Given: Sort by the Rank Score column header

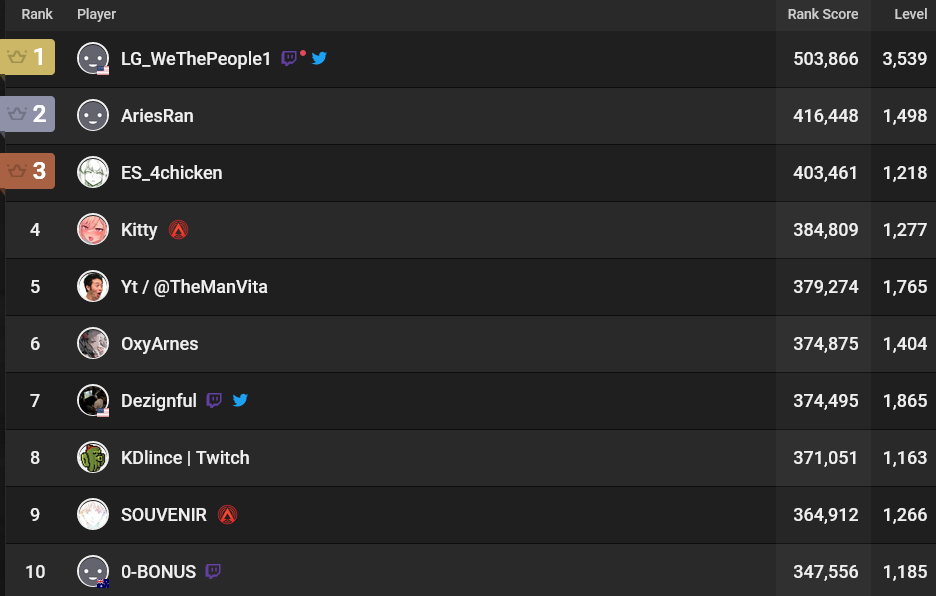Looking at the screenshot, I should tap(822, 15).
